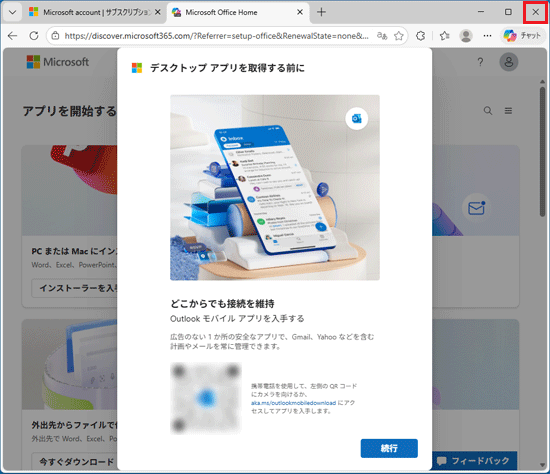Close the Microsoft account tab

(158, 12)
